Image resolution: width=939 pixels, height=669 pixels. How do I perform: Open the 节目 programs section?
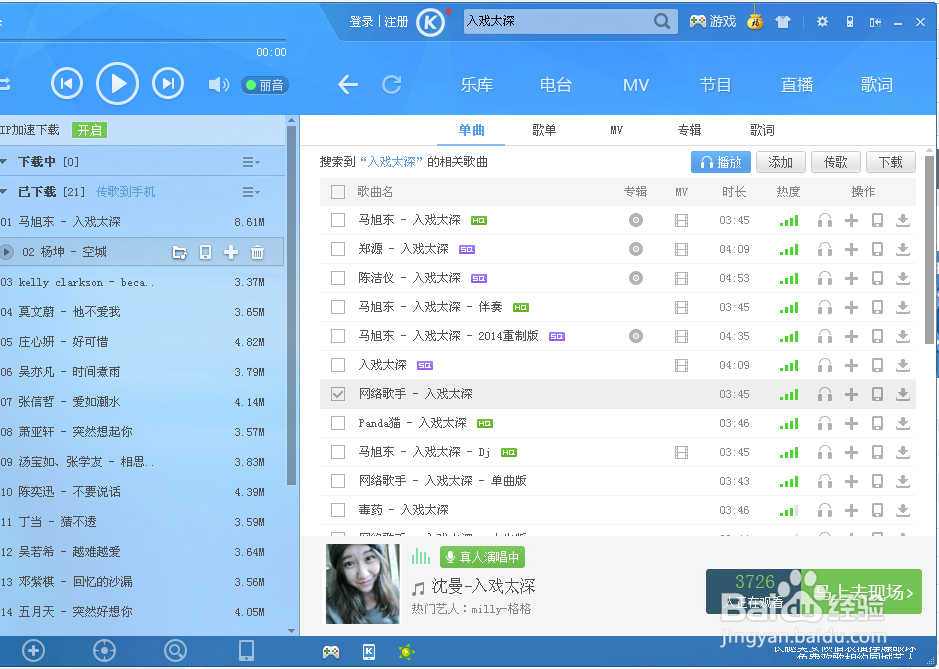coord(716,85)
